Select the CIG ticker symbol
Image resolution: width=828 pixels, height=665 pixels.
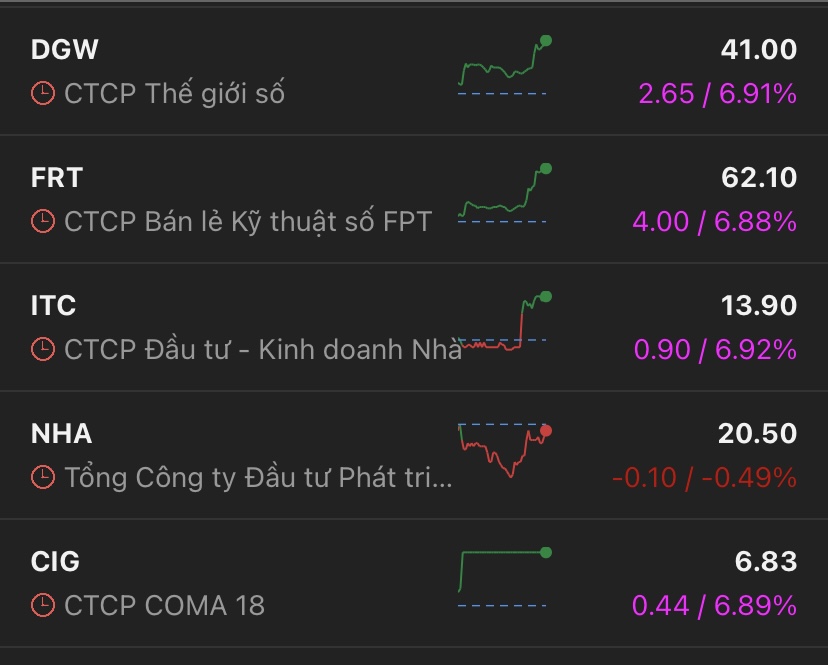pyautogui.click(x=55, y=561)
